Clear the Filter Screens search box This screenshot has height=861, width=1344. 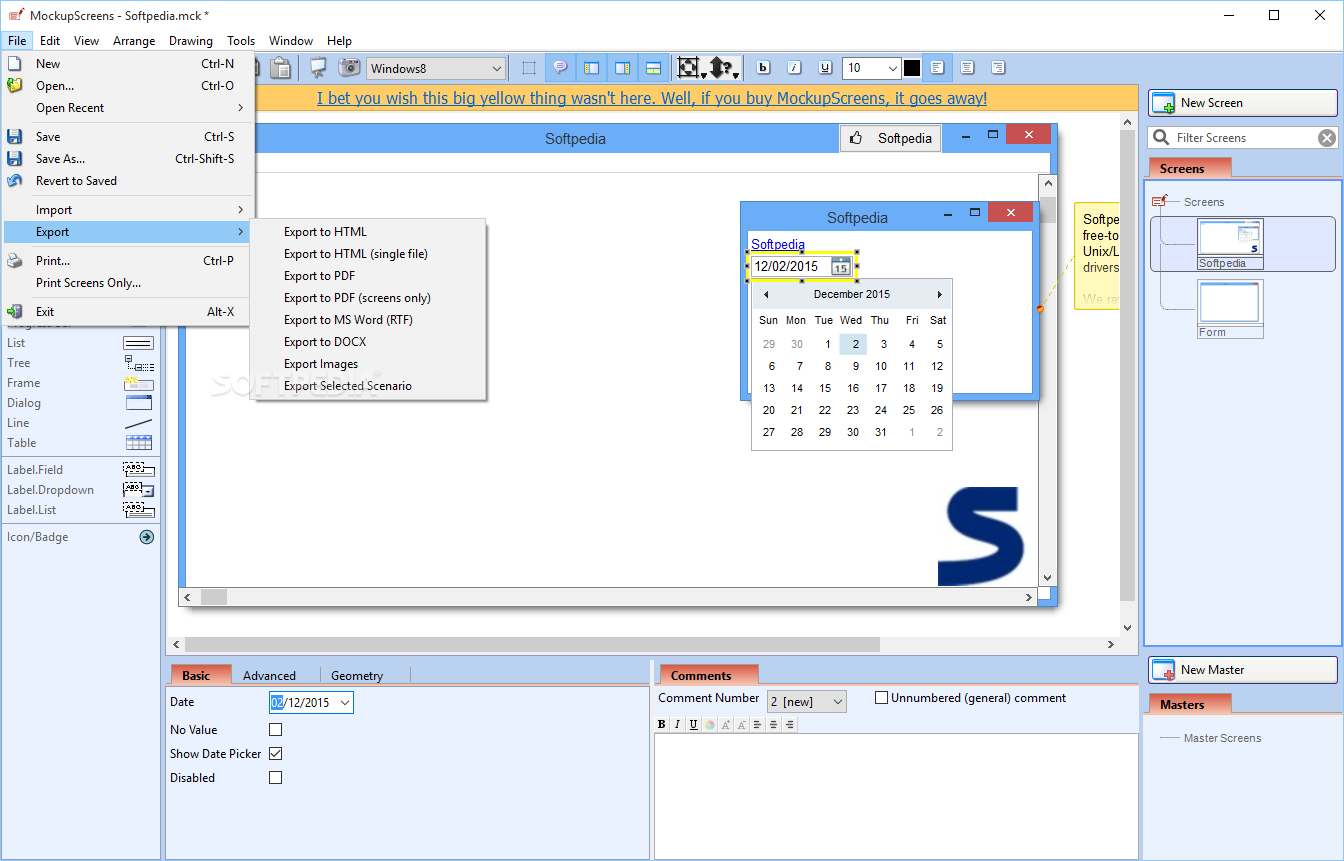pos(1326,138)
